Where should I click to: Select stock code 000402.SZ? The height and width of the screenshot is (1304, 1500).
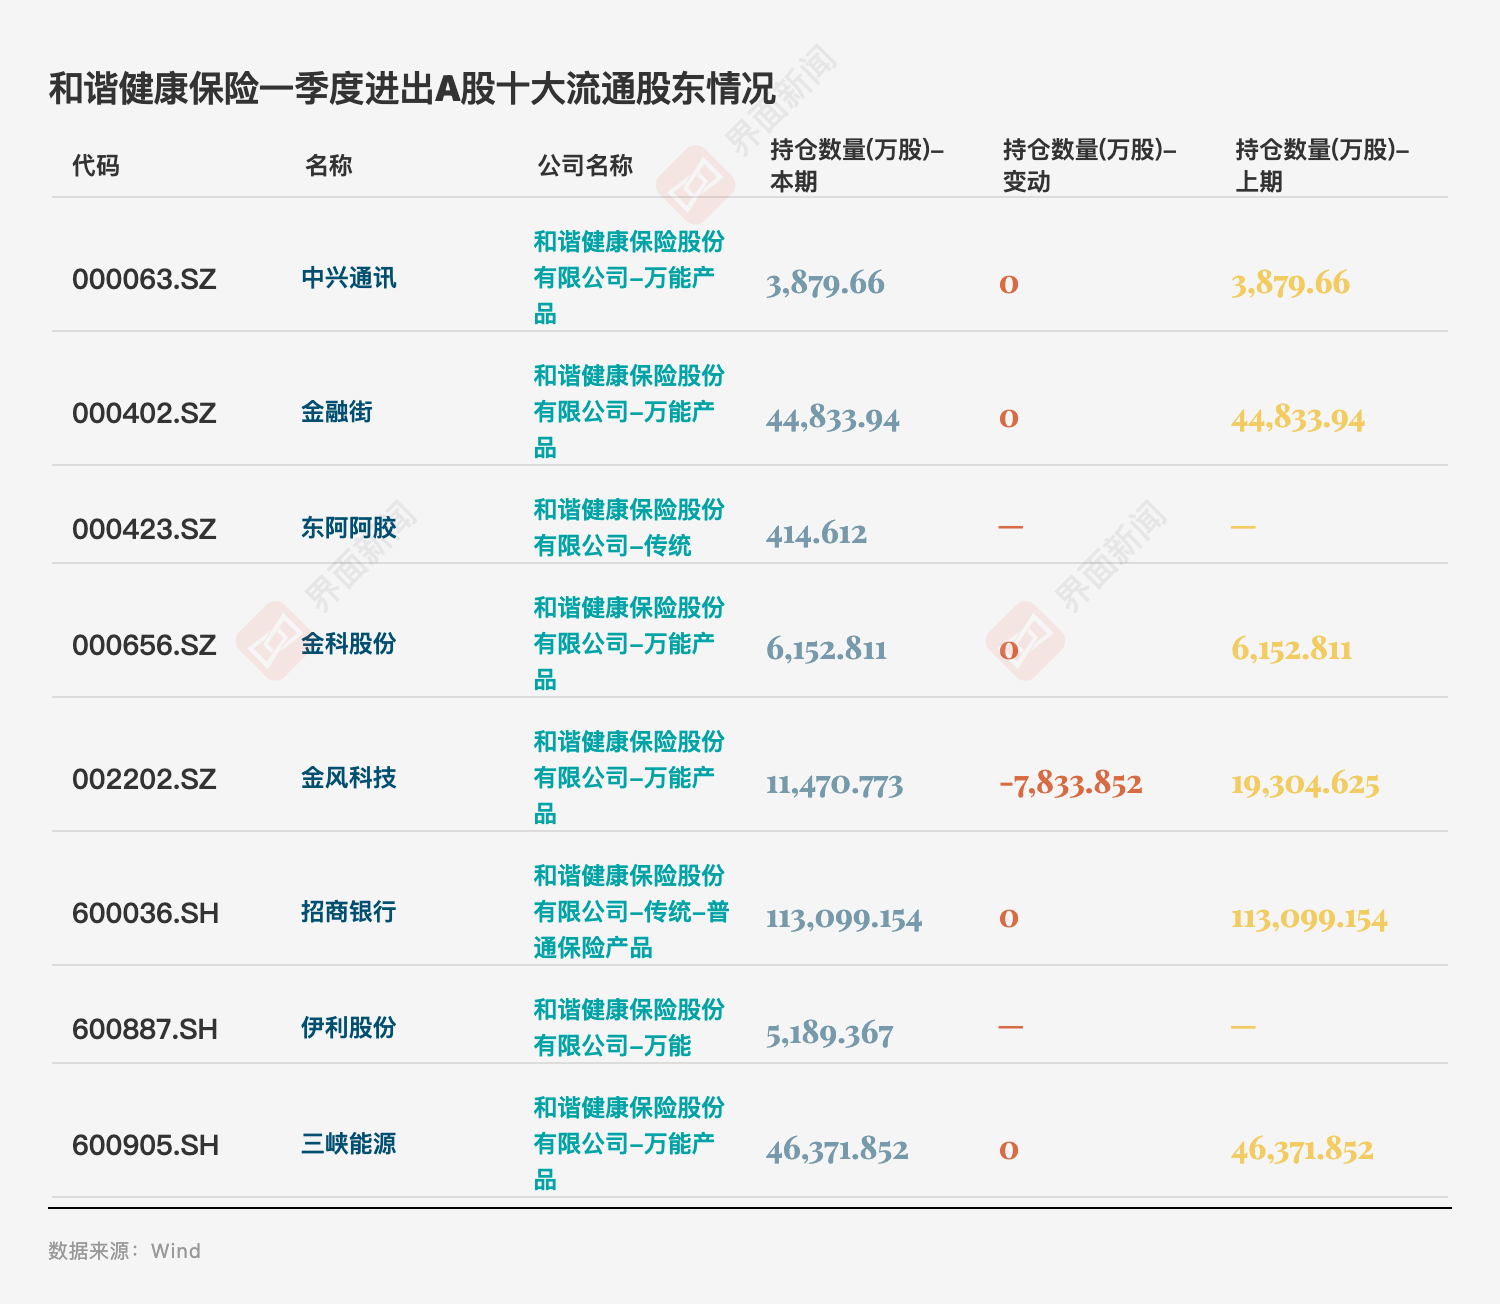pyautogui.click(x=144, y=413)
